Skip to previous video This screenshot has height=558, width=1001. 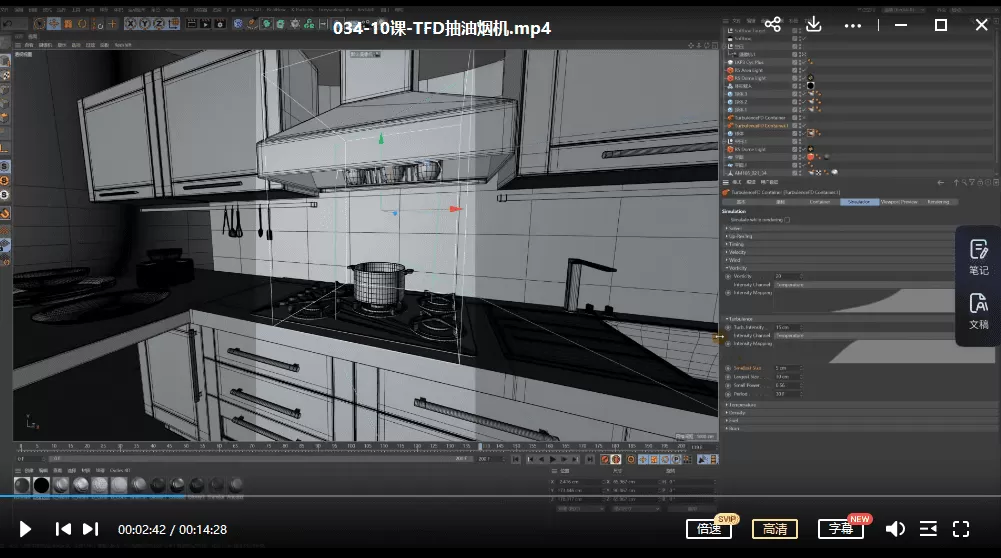pos(62,529)
